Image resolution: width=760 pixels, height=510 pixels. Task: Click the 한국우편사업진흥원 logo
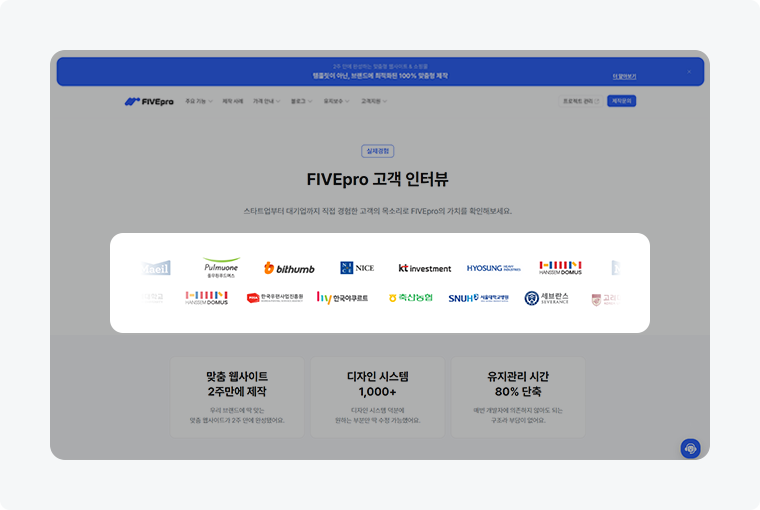click(275, 298)
